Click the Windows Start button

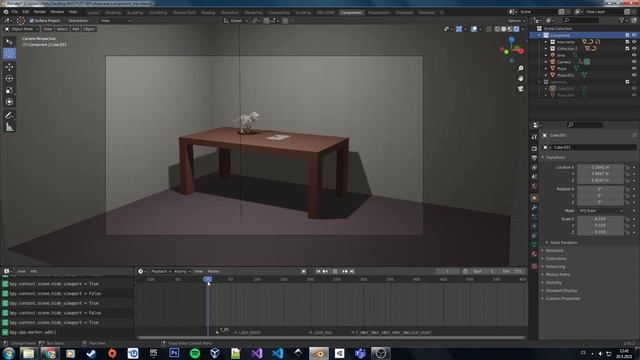tap(9, 353)
